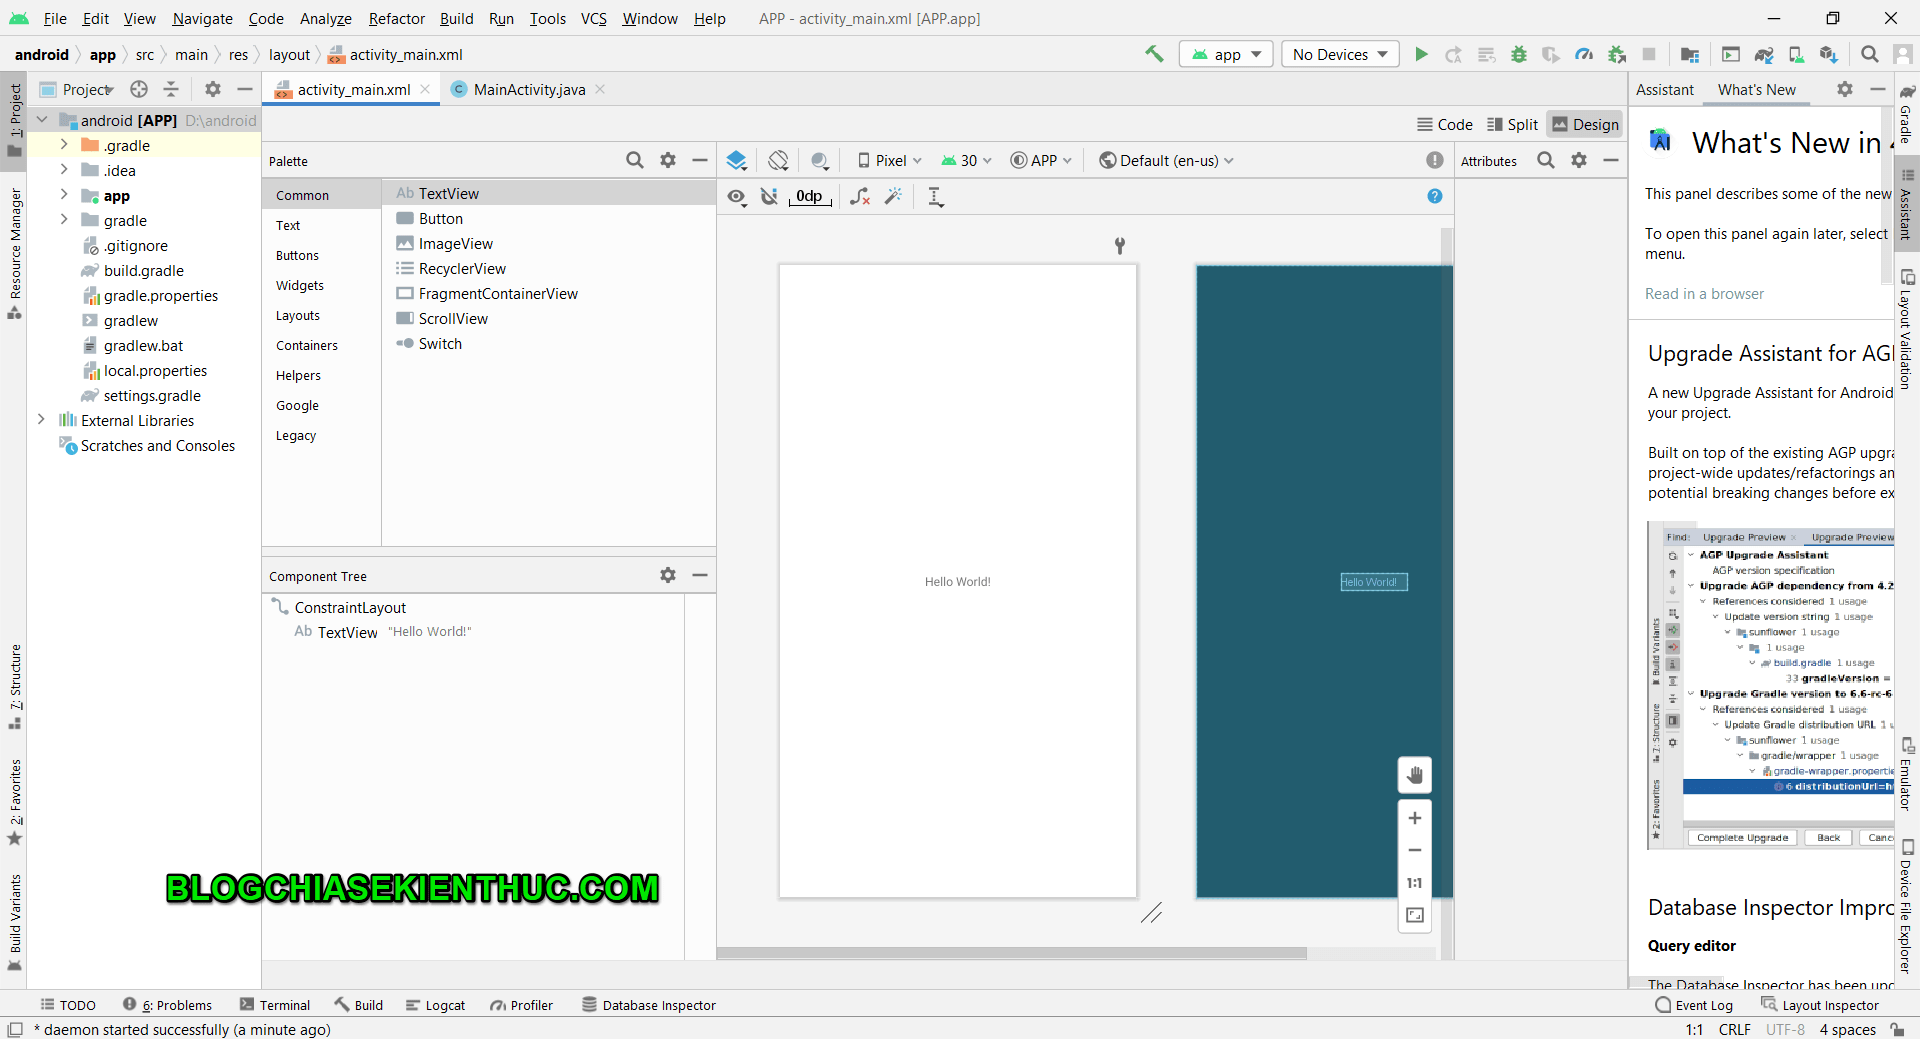This screenshot has width=1920, height=1039.
Task: Toggle autoconnect magnet icon
Action: tap(769, 196)
